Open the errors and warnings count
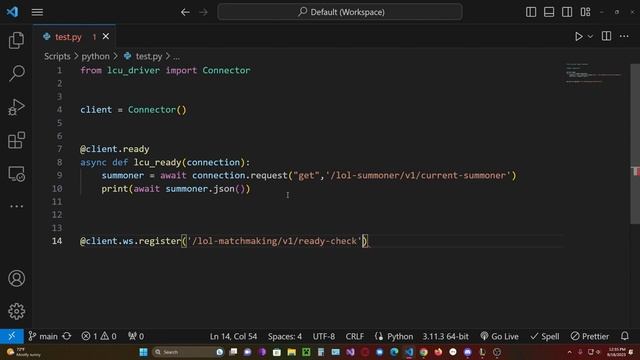This screenshot has height=360, width=640. (99, 336)
